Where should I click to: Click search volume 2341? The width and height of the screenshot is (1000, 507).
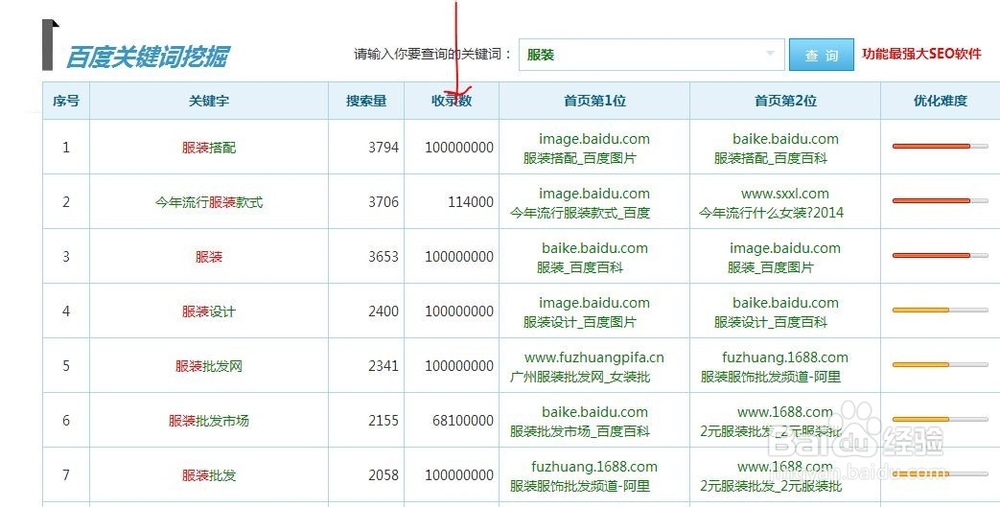383,366
